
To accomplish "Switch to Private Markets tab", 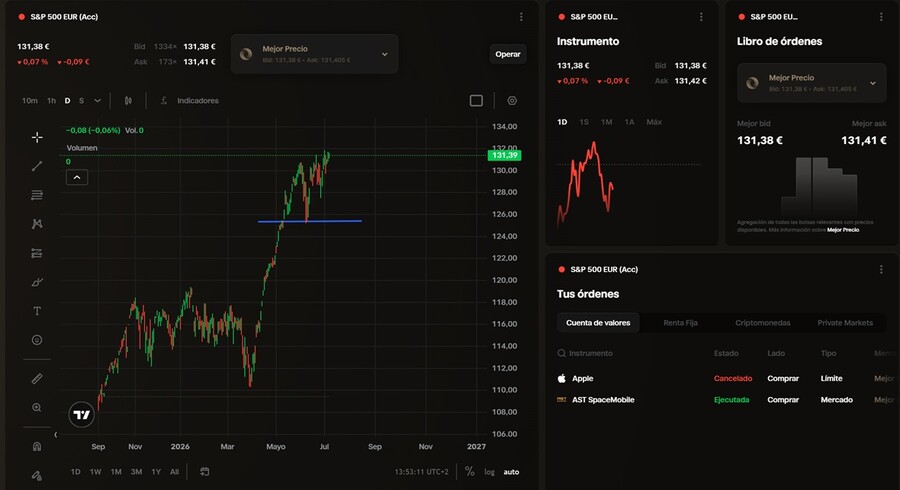I will (845, 322).
